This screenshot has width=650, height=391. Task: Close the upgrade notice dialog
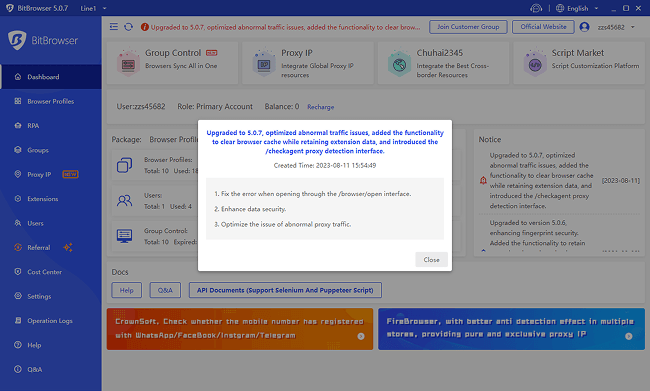click(x=431, y=260)
